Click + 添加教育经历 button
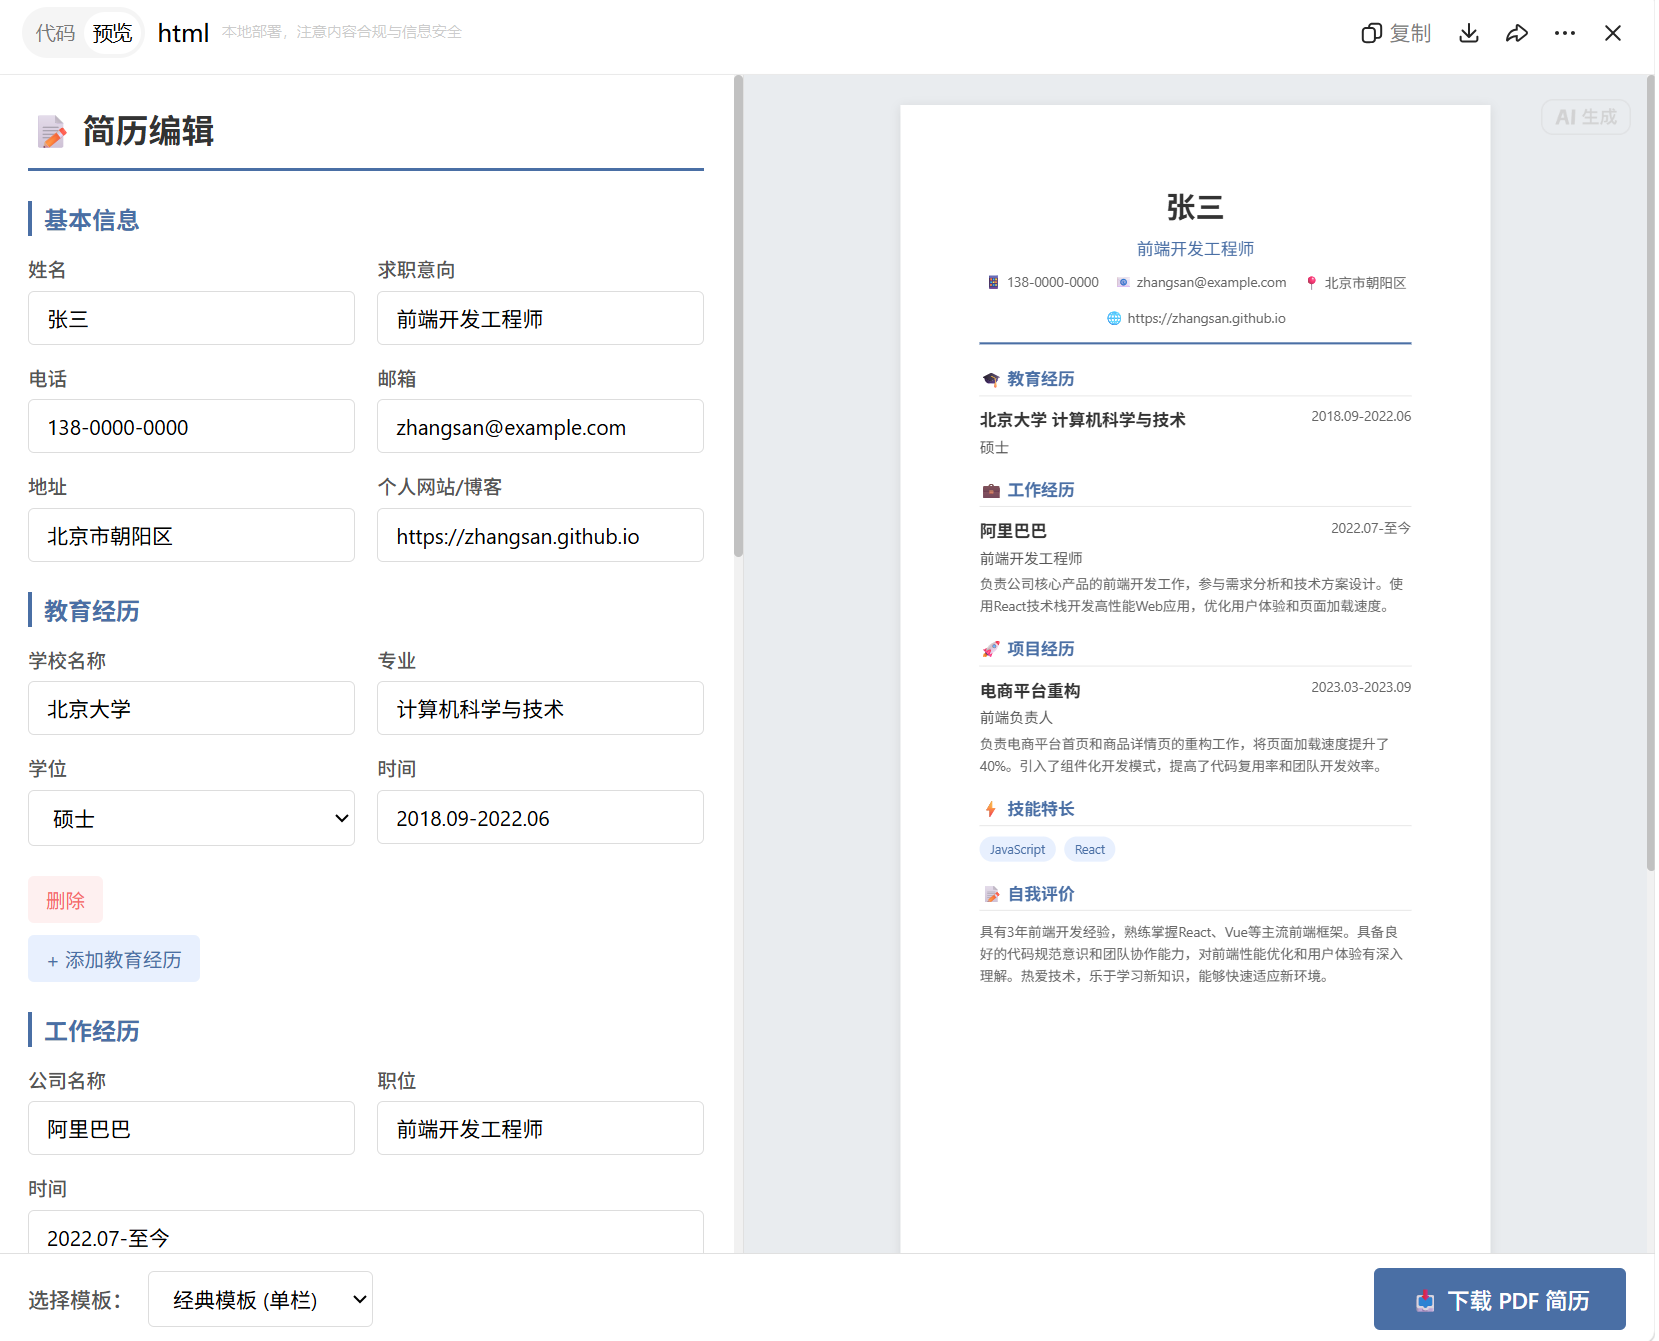1659x1341 pixels. (114, 959)
